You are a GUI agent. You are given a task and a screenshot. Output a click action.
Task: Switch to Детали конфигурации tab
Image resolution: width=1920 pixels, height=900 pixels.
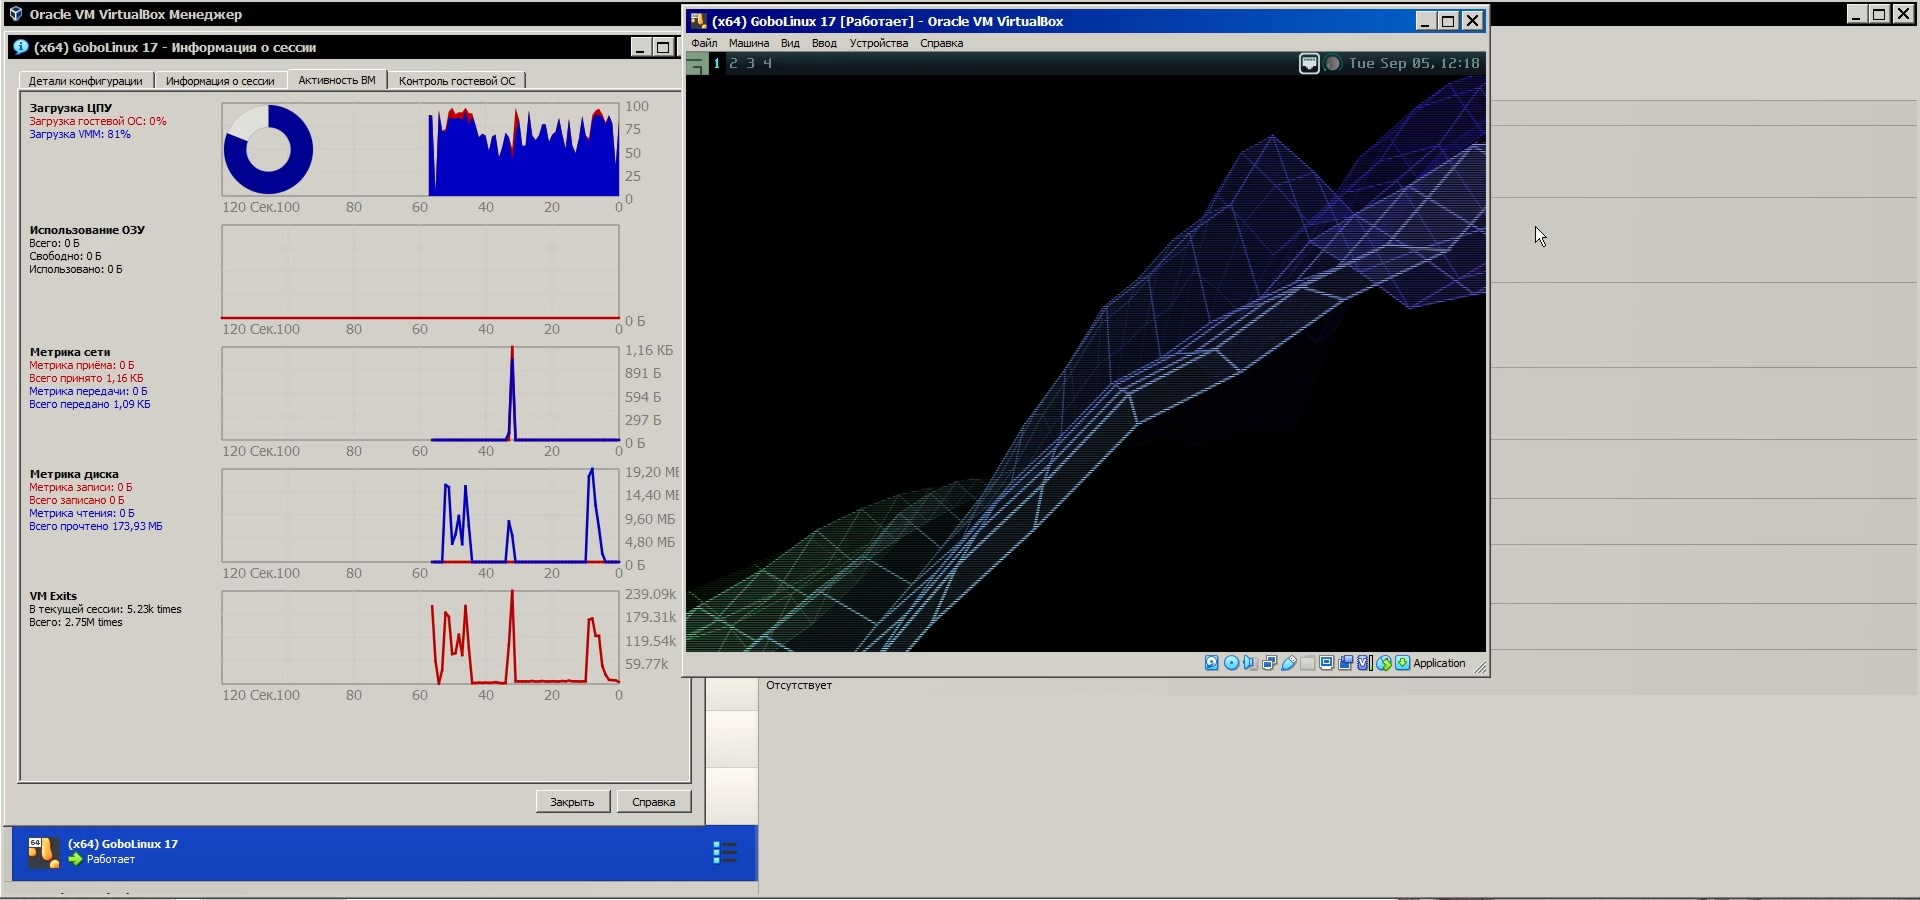[85, 81]
